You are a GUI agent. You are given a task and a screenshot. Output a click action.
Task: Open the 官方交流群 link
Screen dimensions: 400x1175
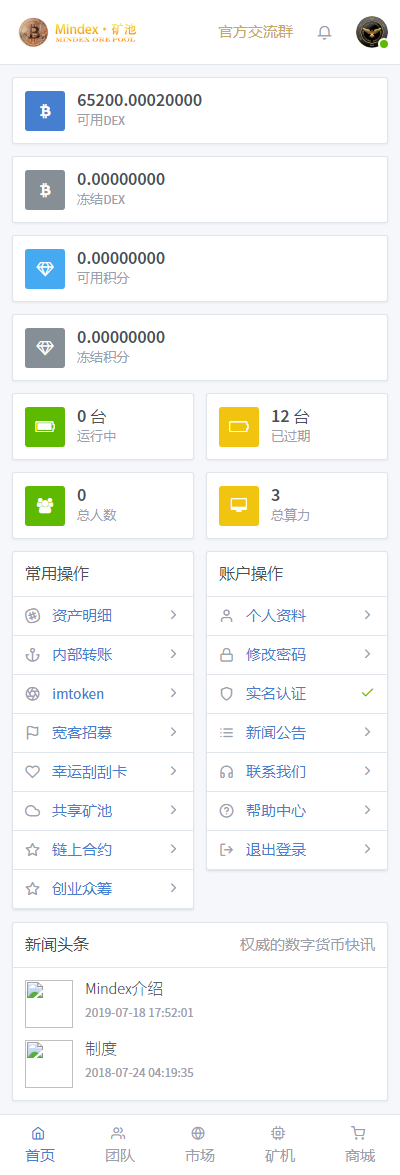[255, 32]
